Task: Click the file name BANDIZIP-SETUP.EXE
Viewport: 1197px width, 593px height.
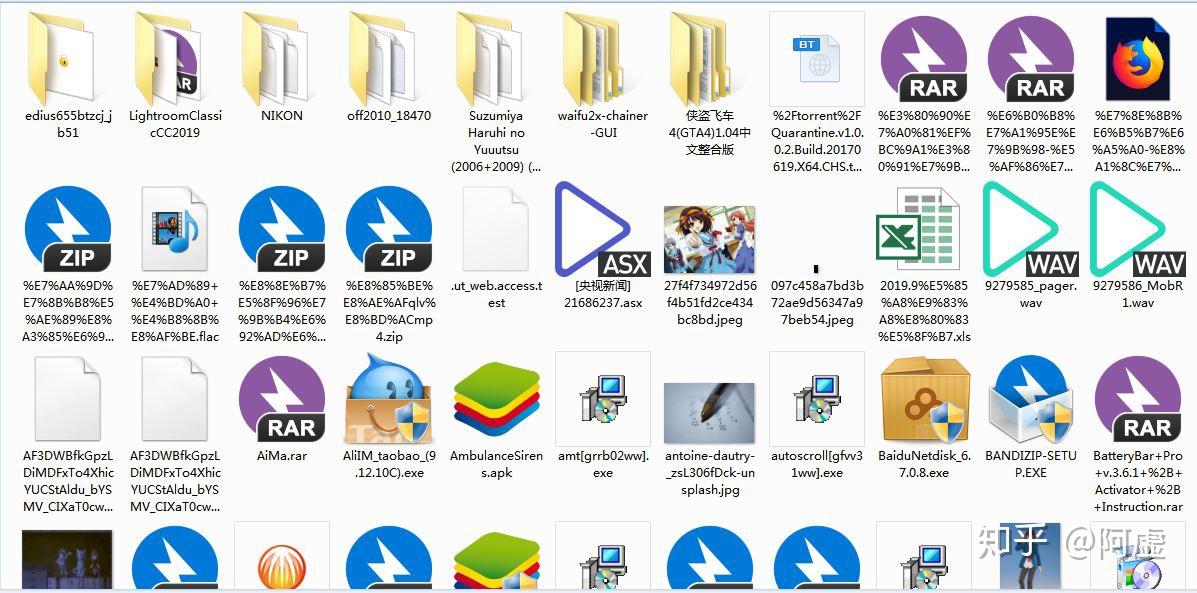Action: click(x=1031, y=464)
